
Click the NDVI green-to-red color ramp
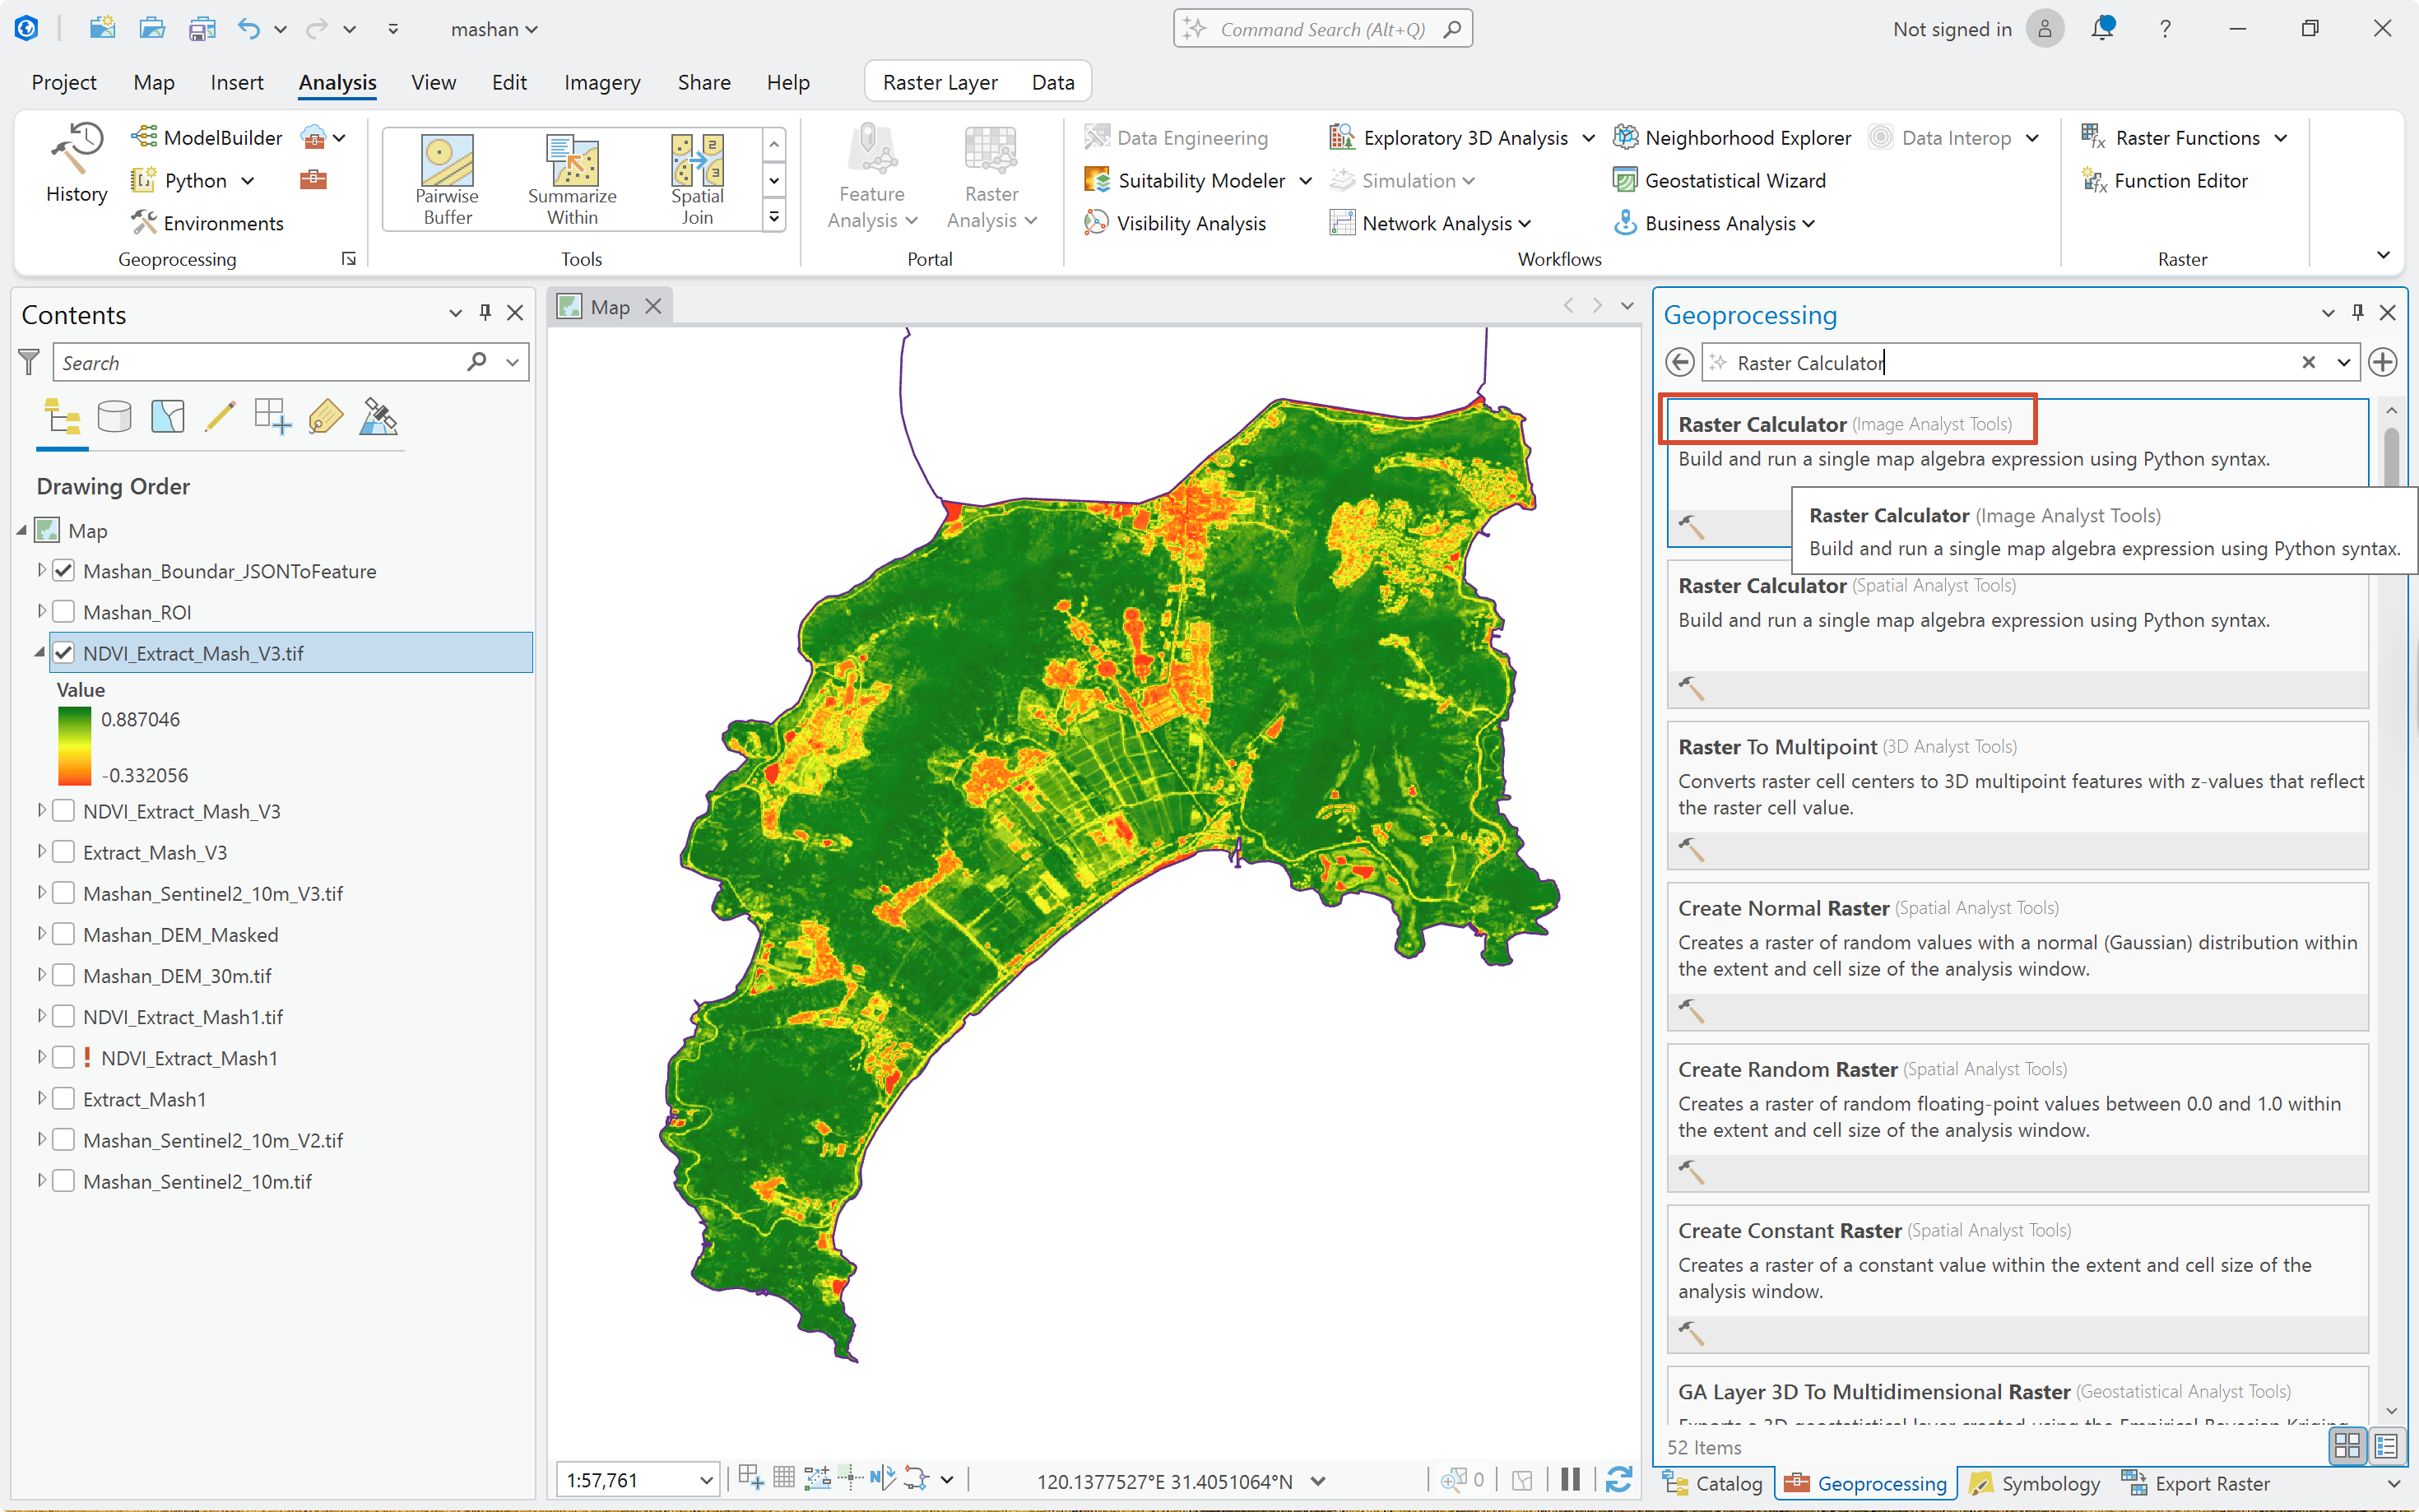pyautogui.click(x=74, y=746)
